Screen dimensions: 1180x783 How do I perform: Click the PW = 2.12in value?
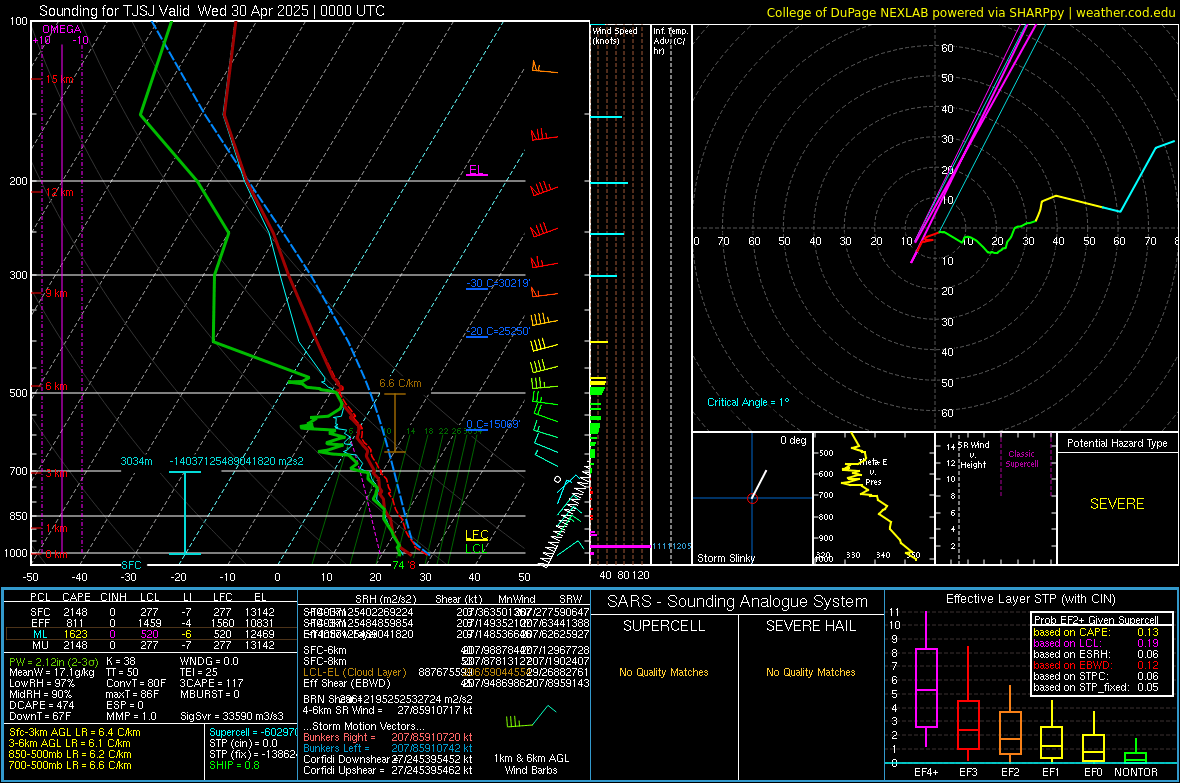52,662
